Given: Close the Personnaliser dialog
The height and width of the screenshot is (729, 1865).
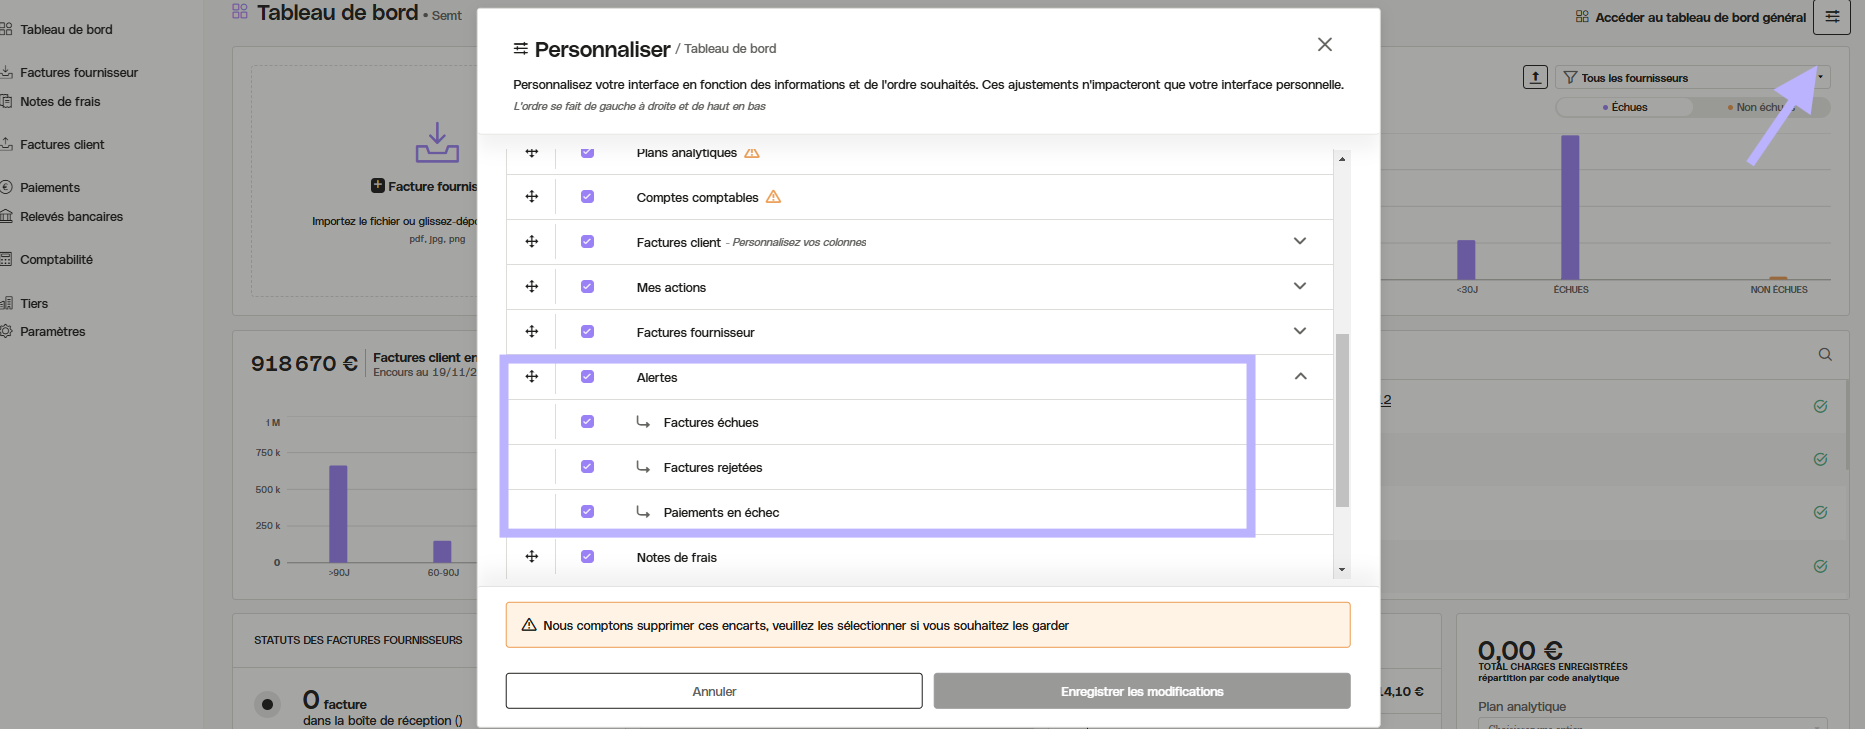Looking at the screenshot, I should pyautogui.click(x=1325, y=45).
